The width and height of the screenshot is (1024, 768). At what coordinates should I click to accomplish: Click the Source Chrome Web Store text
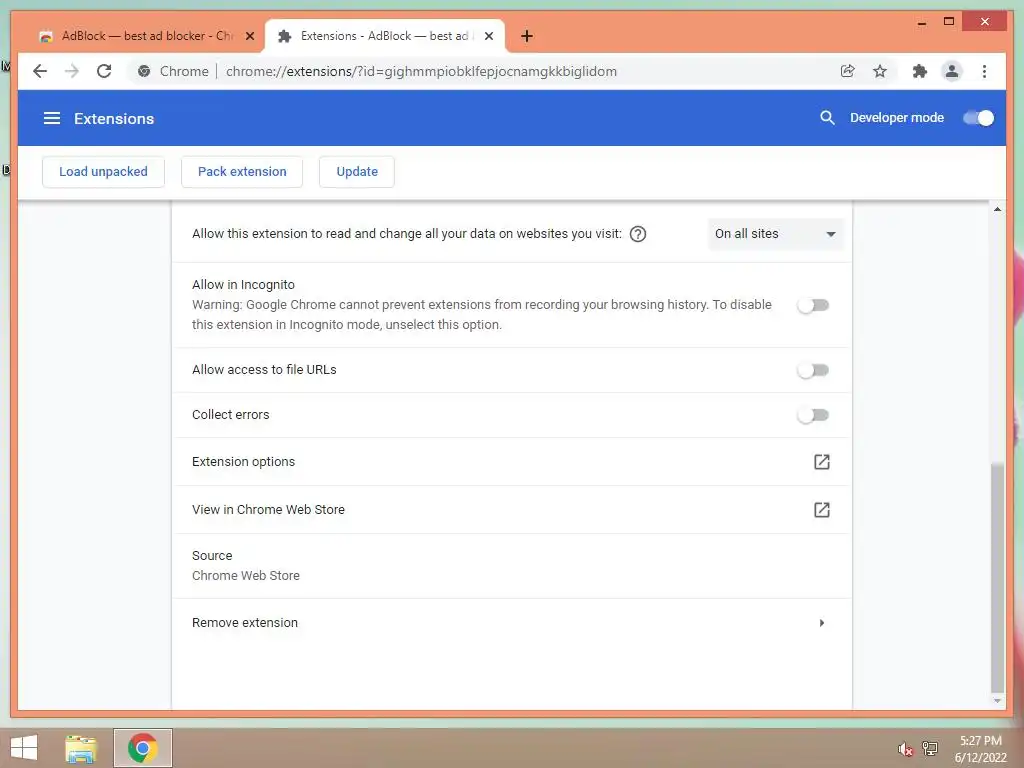coord(246,575)
